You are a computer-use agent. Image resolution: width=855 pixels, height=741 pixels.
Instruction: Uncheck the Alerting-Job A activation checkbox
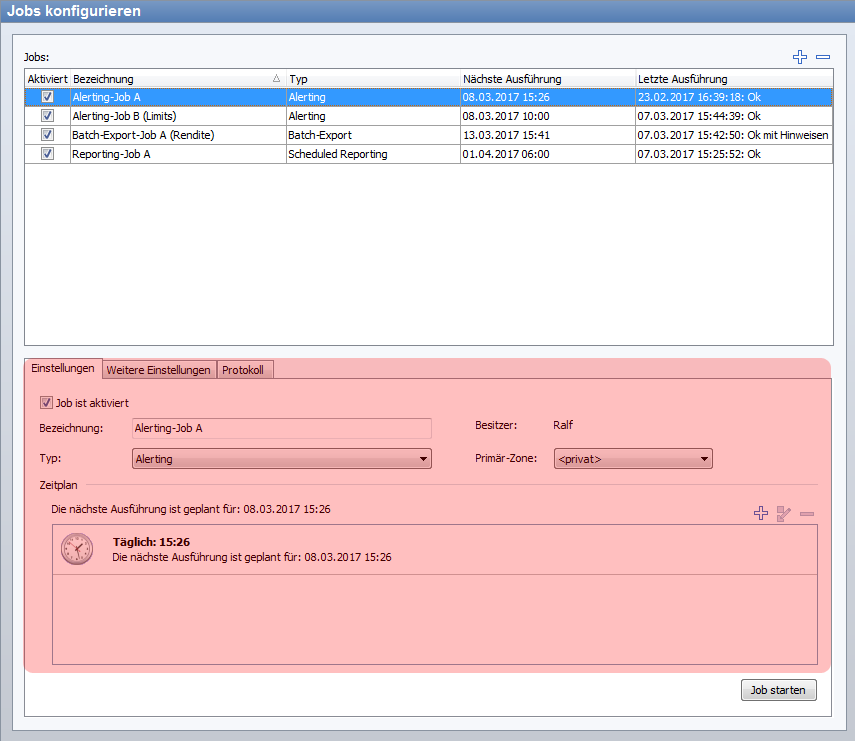point(47,97)
